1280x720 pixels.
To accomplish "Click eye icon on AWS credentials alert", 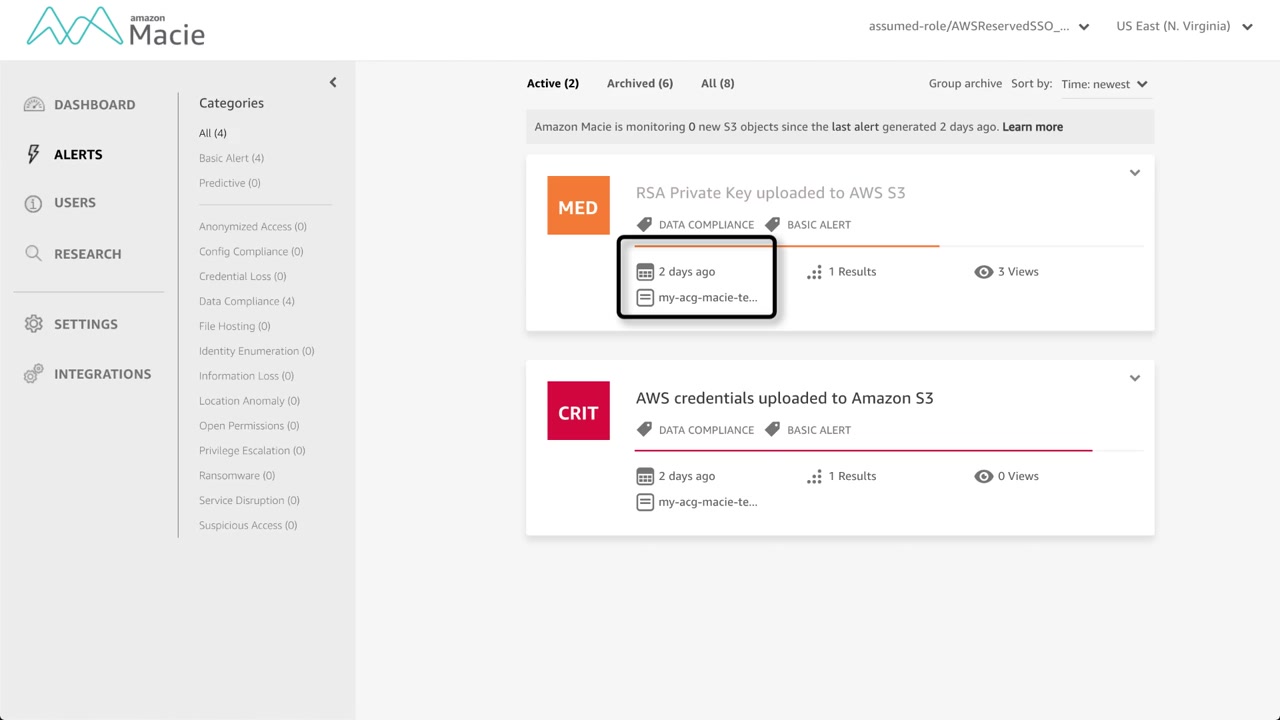I will [x=984, y=476].
